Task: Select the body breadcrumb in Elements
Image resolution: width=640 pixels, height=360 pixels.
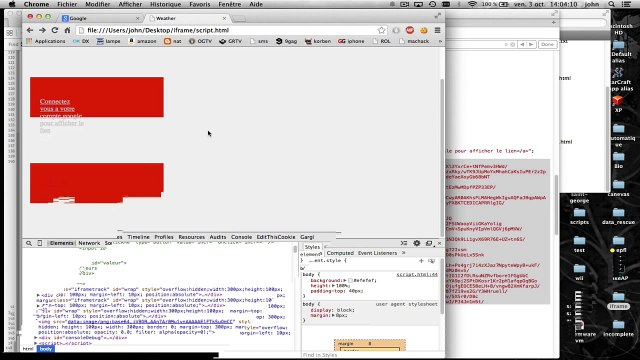Action: tap(46, 349)
